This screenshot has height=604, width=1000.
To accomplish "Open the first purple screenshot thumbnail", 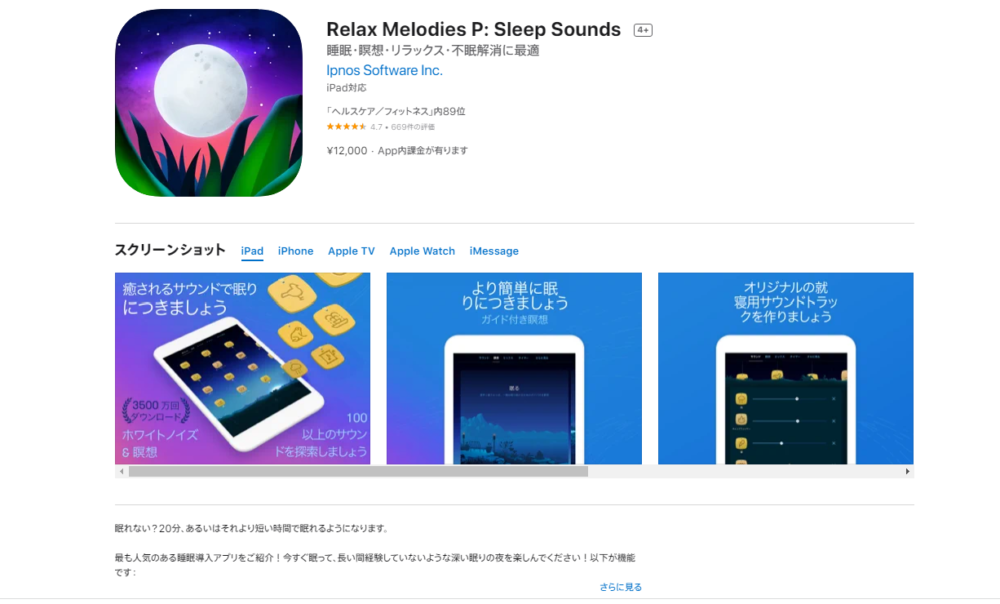I will 242,368.
